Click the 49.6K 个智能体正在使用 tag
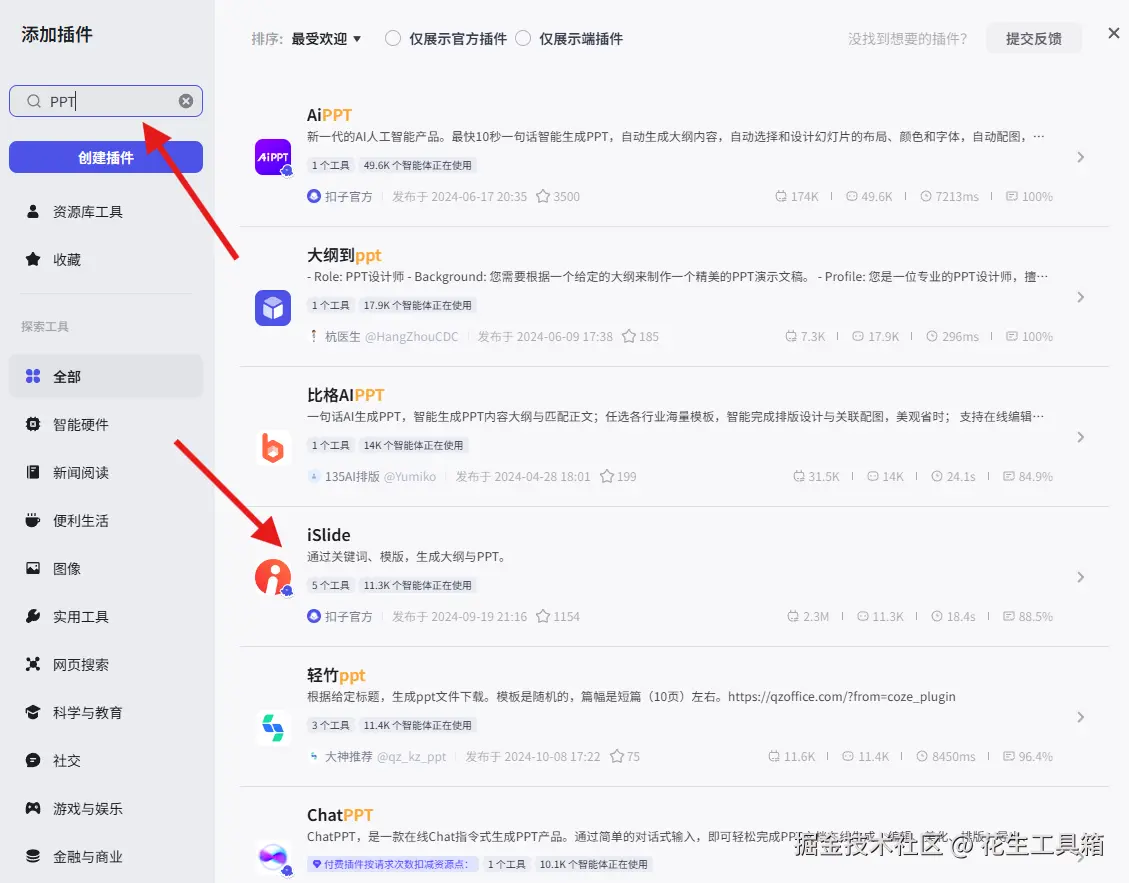This screenshot has width=1129, height=883. point(418,165)
